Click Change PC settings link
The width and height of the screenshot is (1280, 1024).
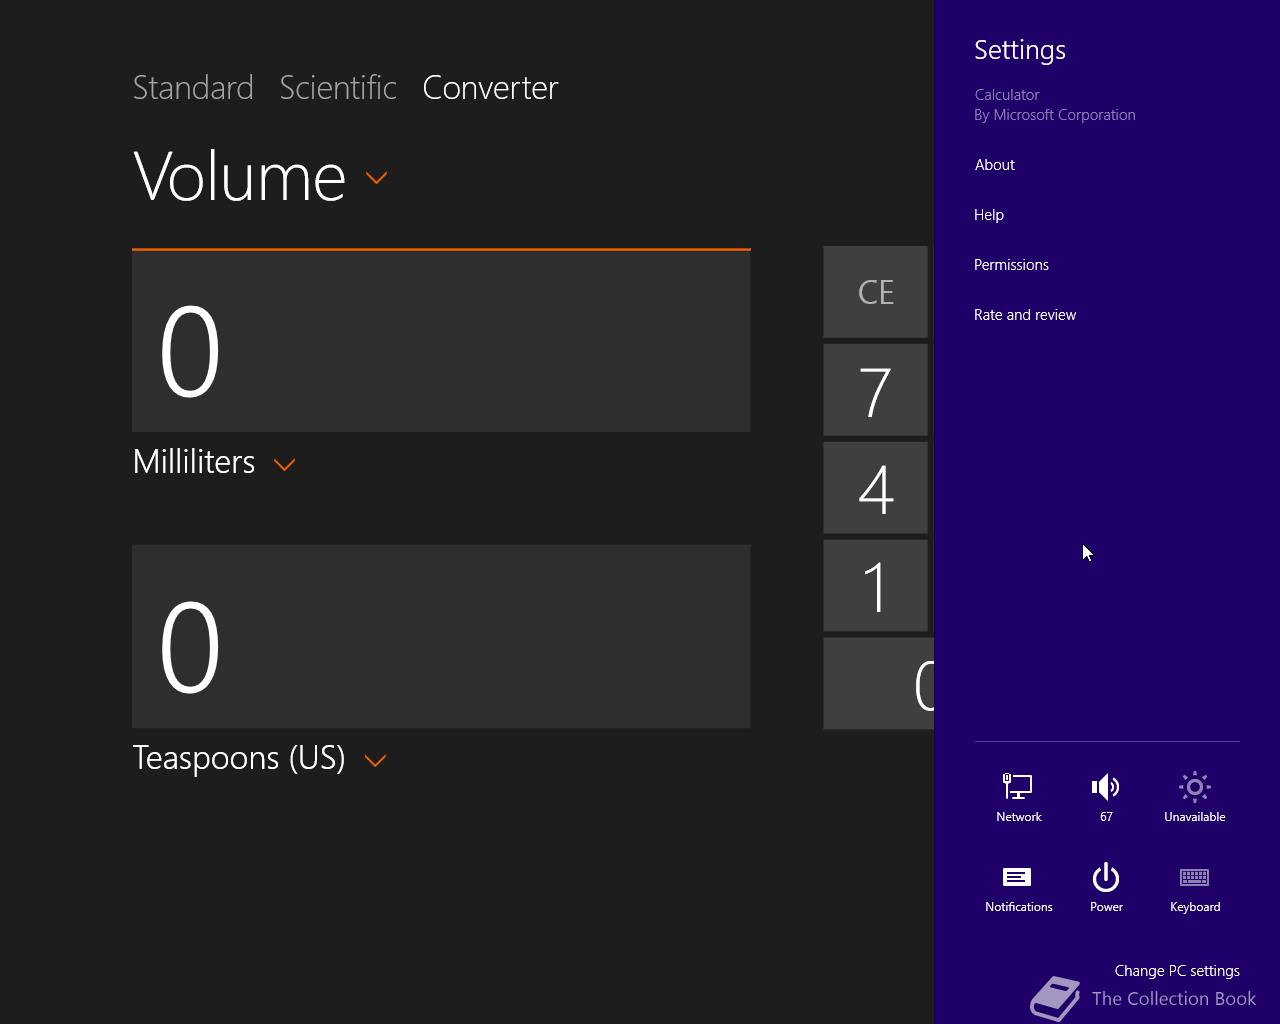[1177, 971]
